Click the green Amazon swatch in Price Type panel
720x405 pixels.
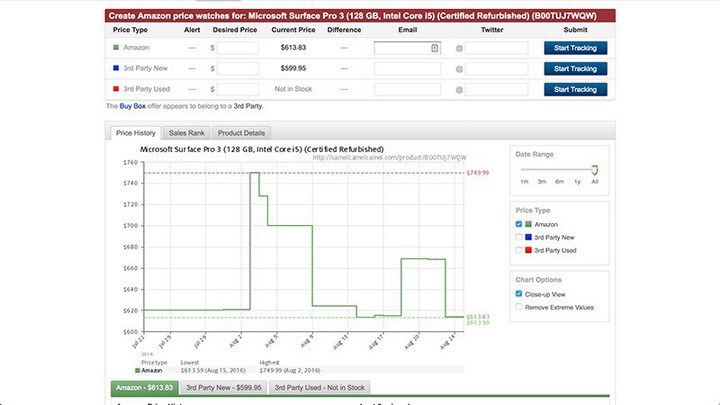tap(528, 224)
